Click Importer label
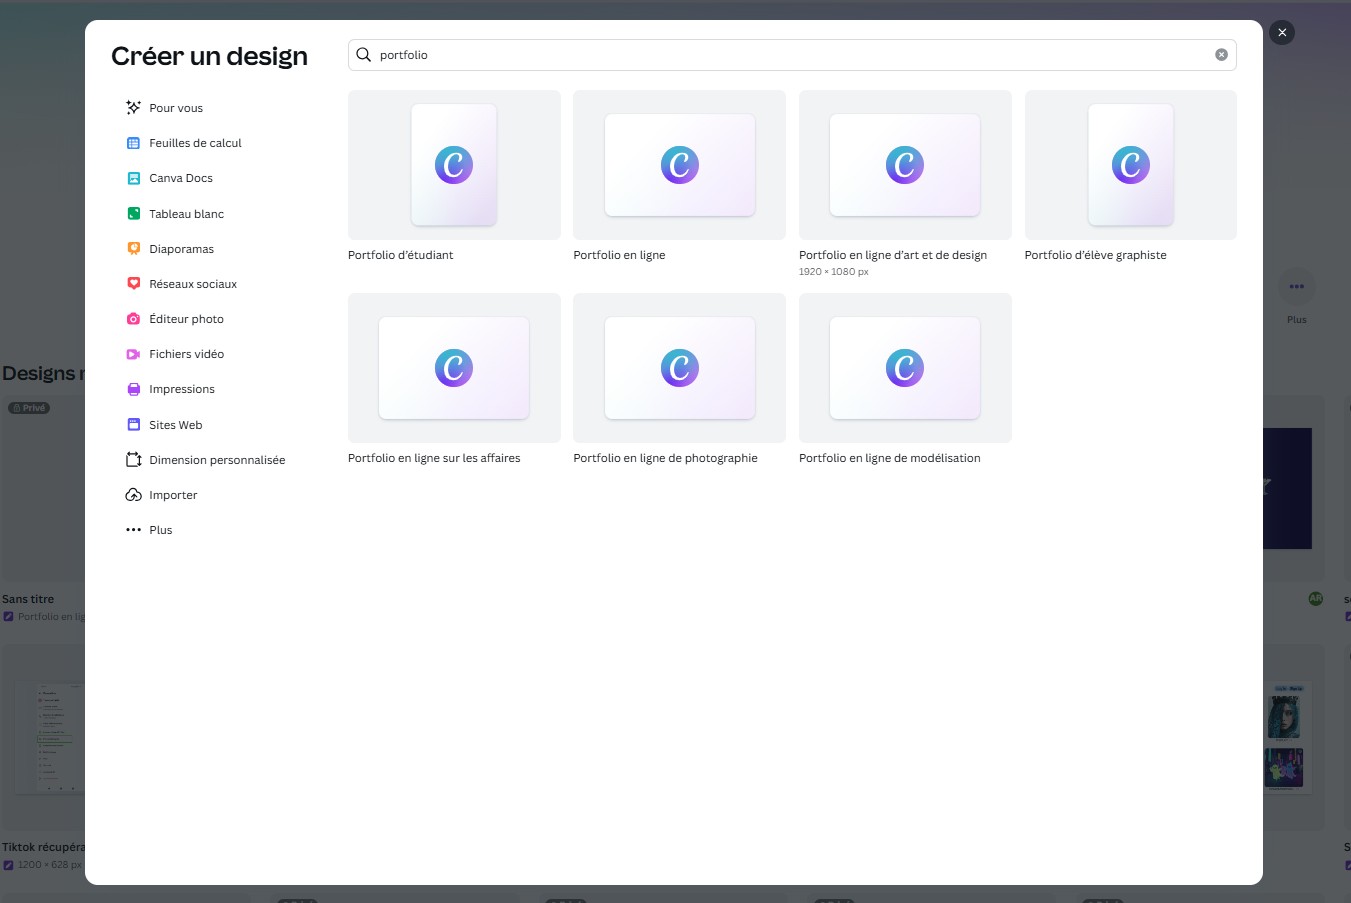The height and width of the screenshot is (903, 1351). click(x=173, y=495)
